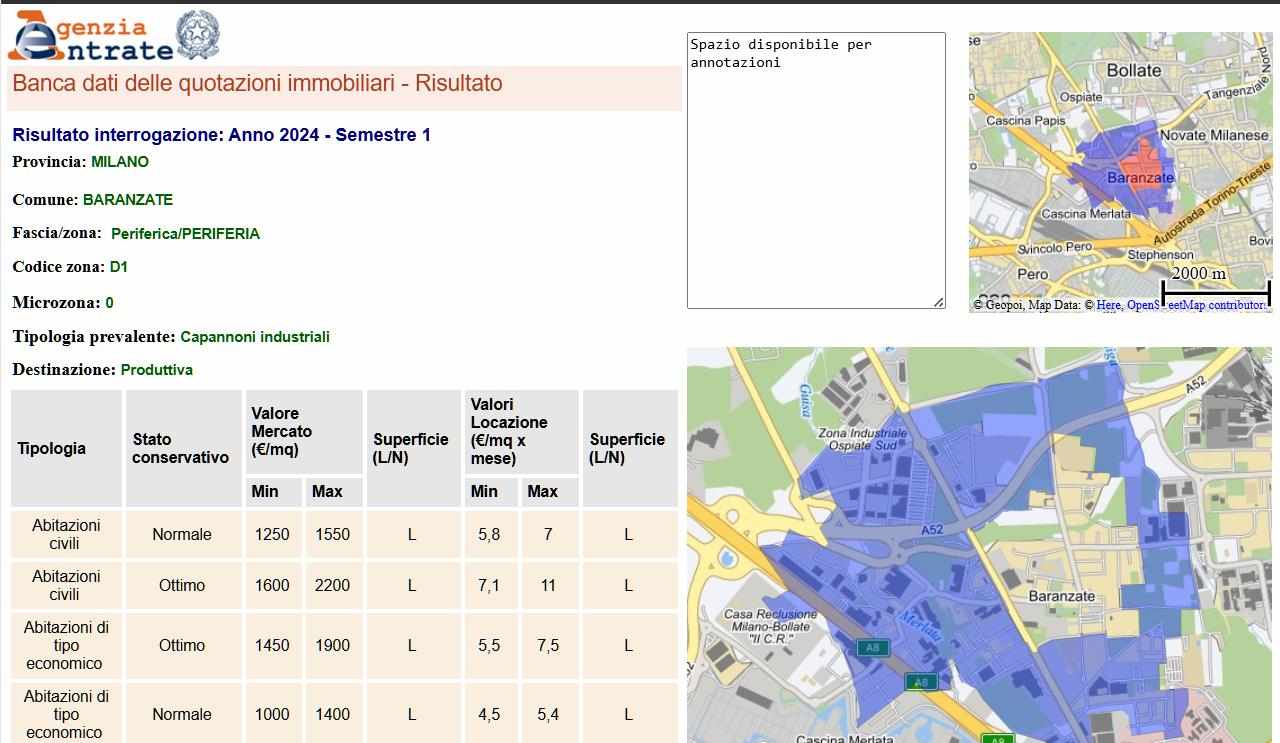This screenshot has width=1280, height=743.
Task: Click the Baranzate label on the large map
Action: [1061, 596]
